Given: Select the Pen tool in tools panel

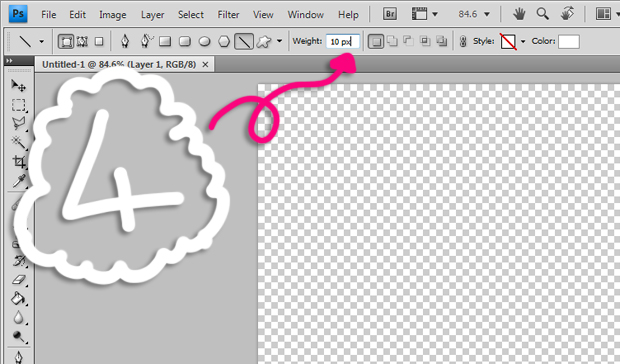Looking at the screenshot, I should click(x=18, y=356).
